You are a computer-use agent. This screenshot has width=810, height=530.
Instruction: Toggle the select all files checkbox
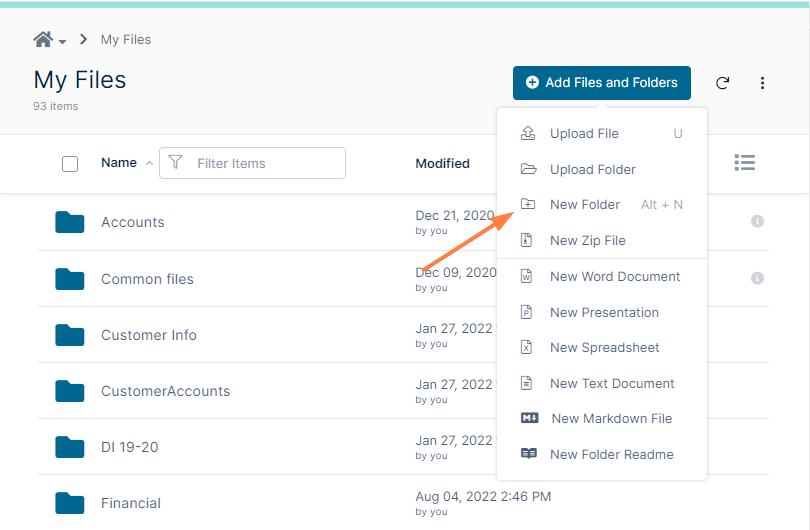[x=70, y=164]
